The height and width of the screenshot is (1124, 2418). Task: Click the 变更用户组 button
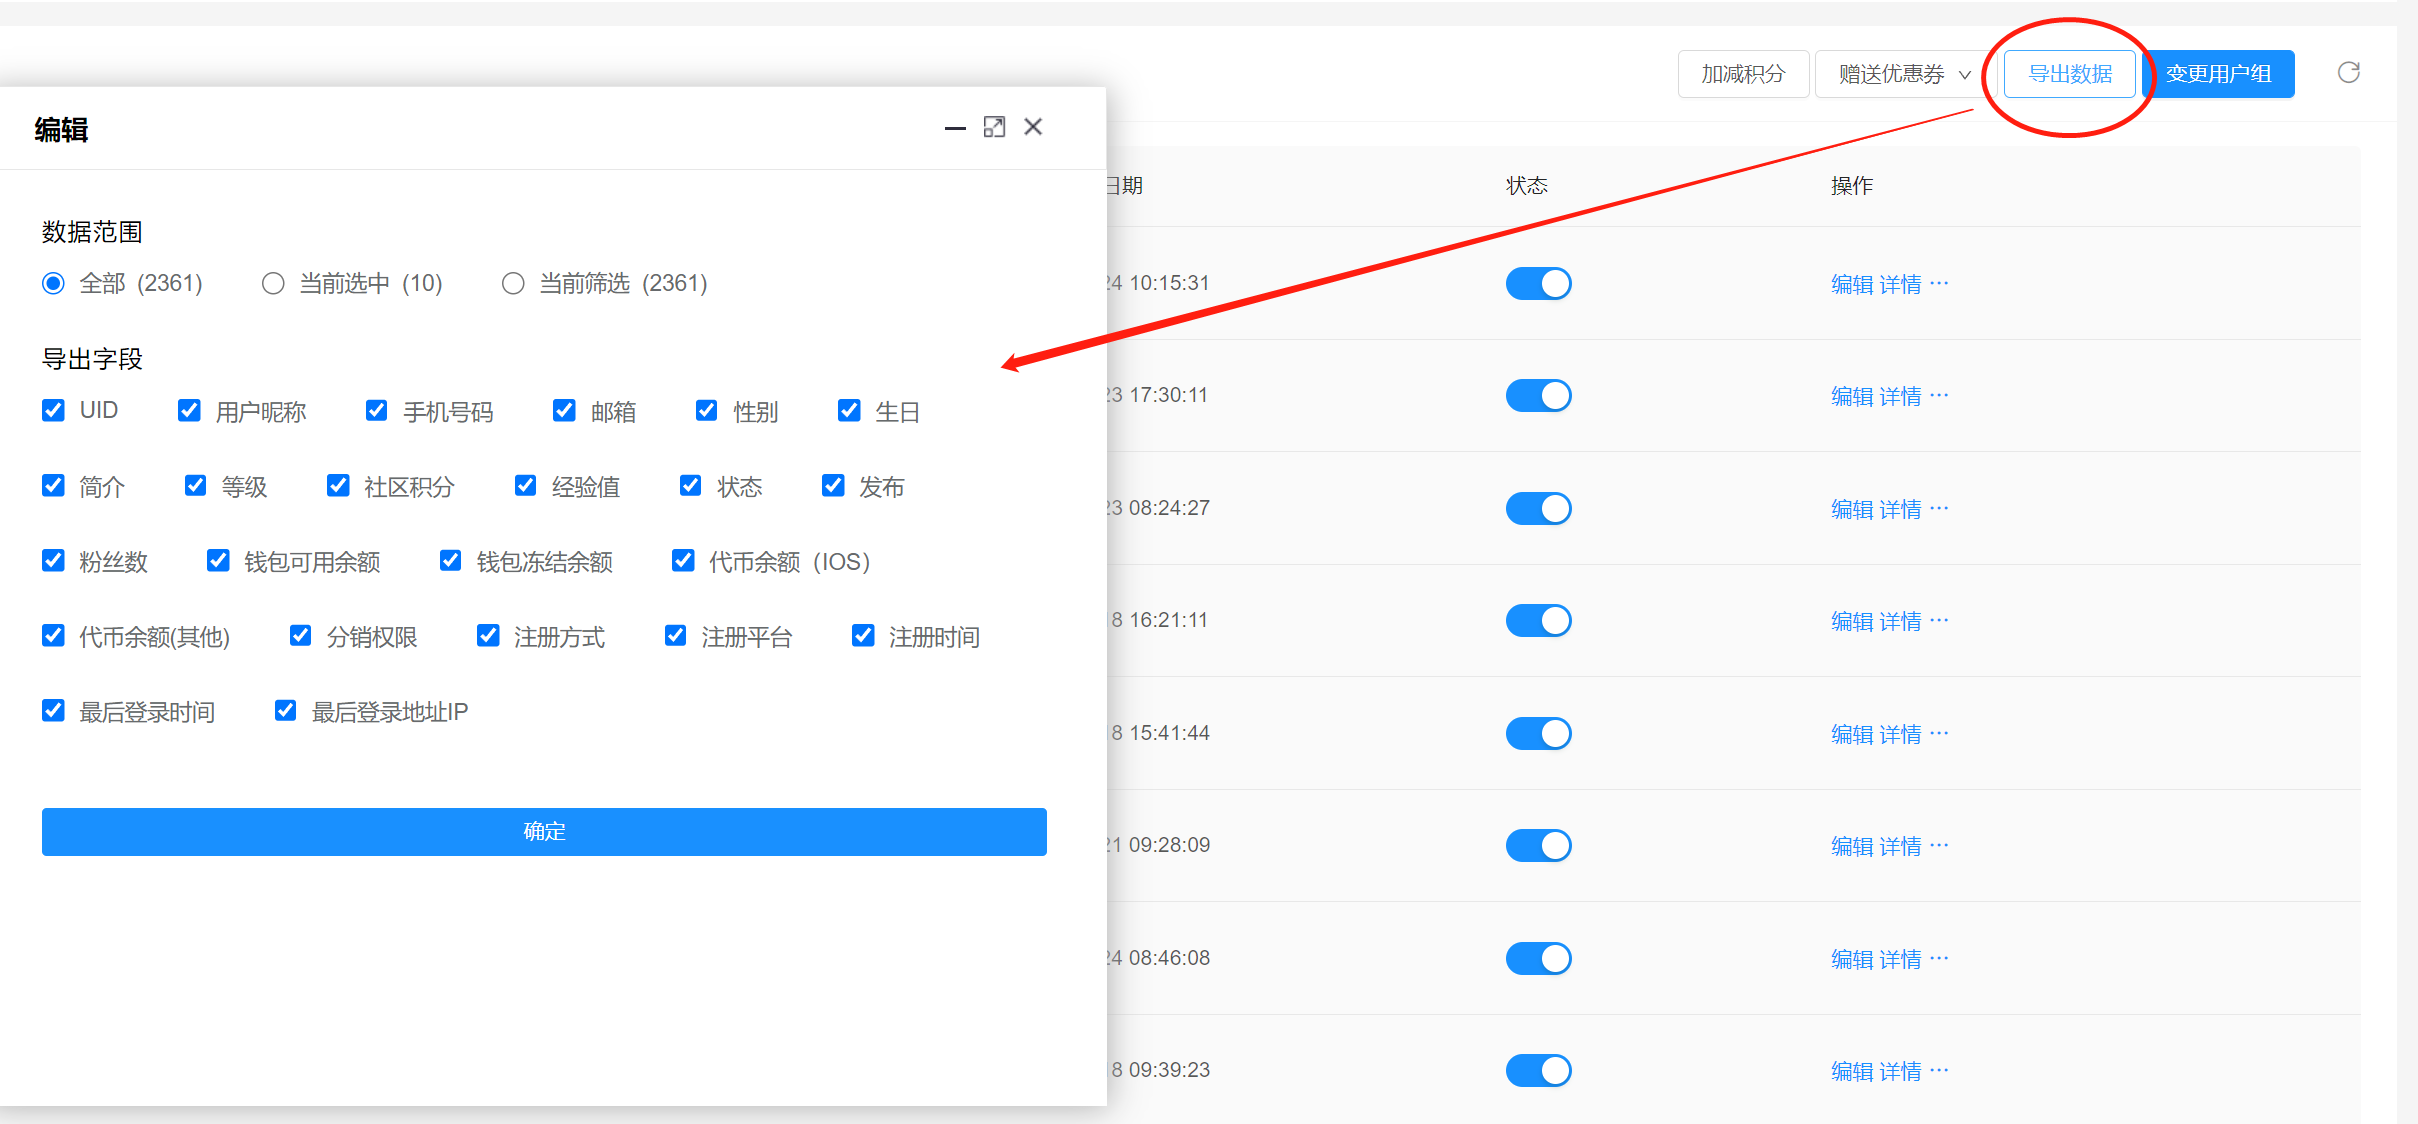2219,74
